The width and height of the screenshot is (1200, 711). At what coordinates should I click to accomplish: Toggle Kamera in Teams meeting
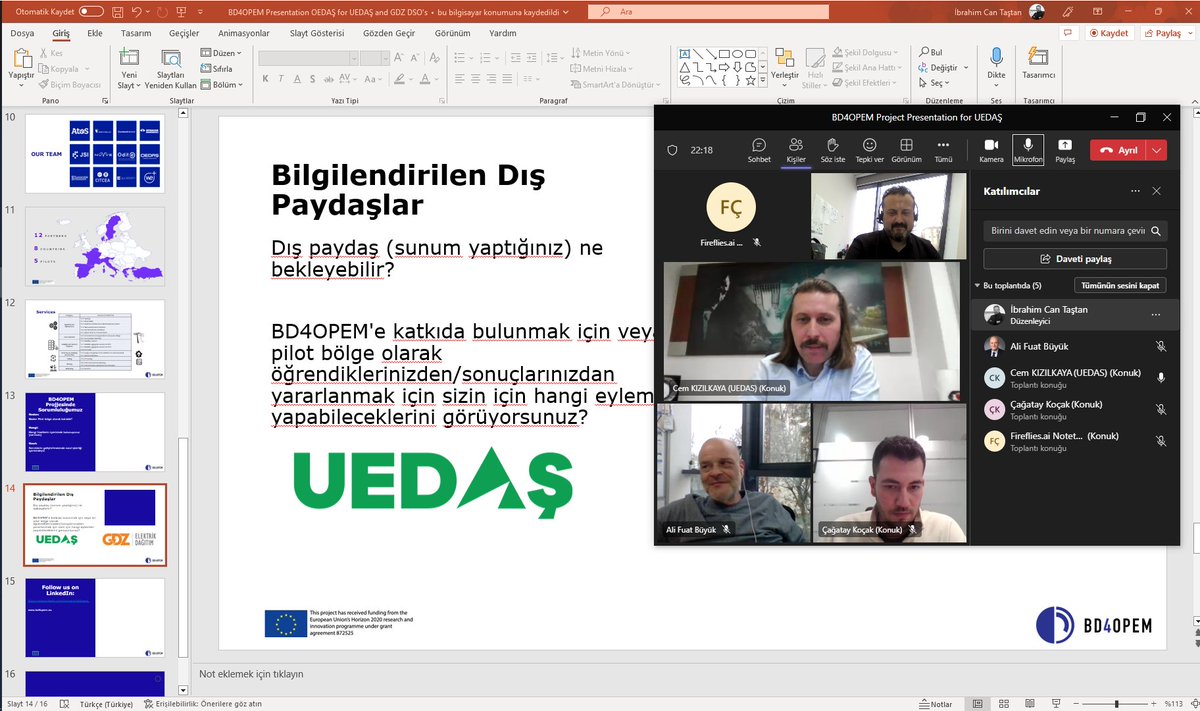click(x=991, y=150)
